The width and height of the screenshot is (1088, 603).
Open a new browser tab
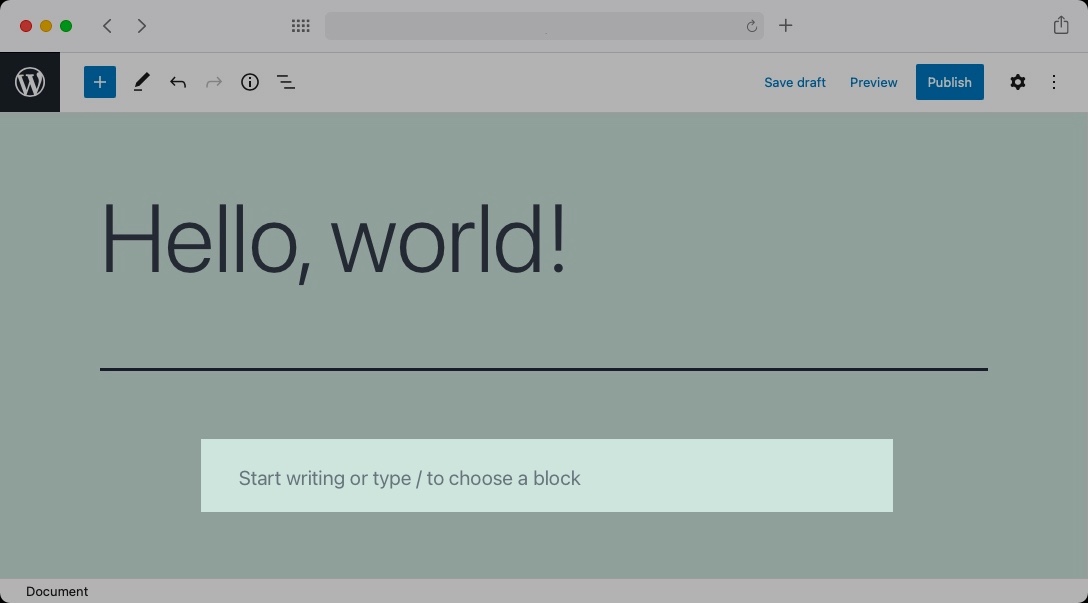tap(785, 26)
